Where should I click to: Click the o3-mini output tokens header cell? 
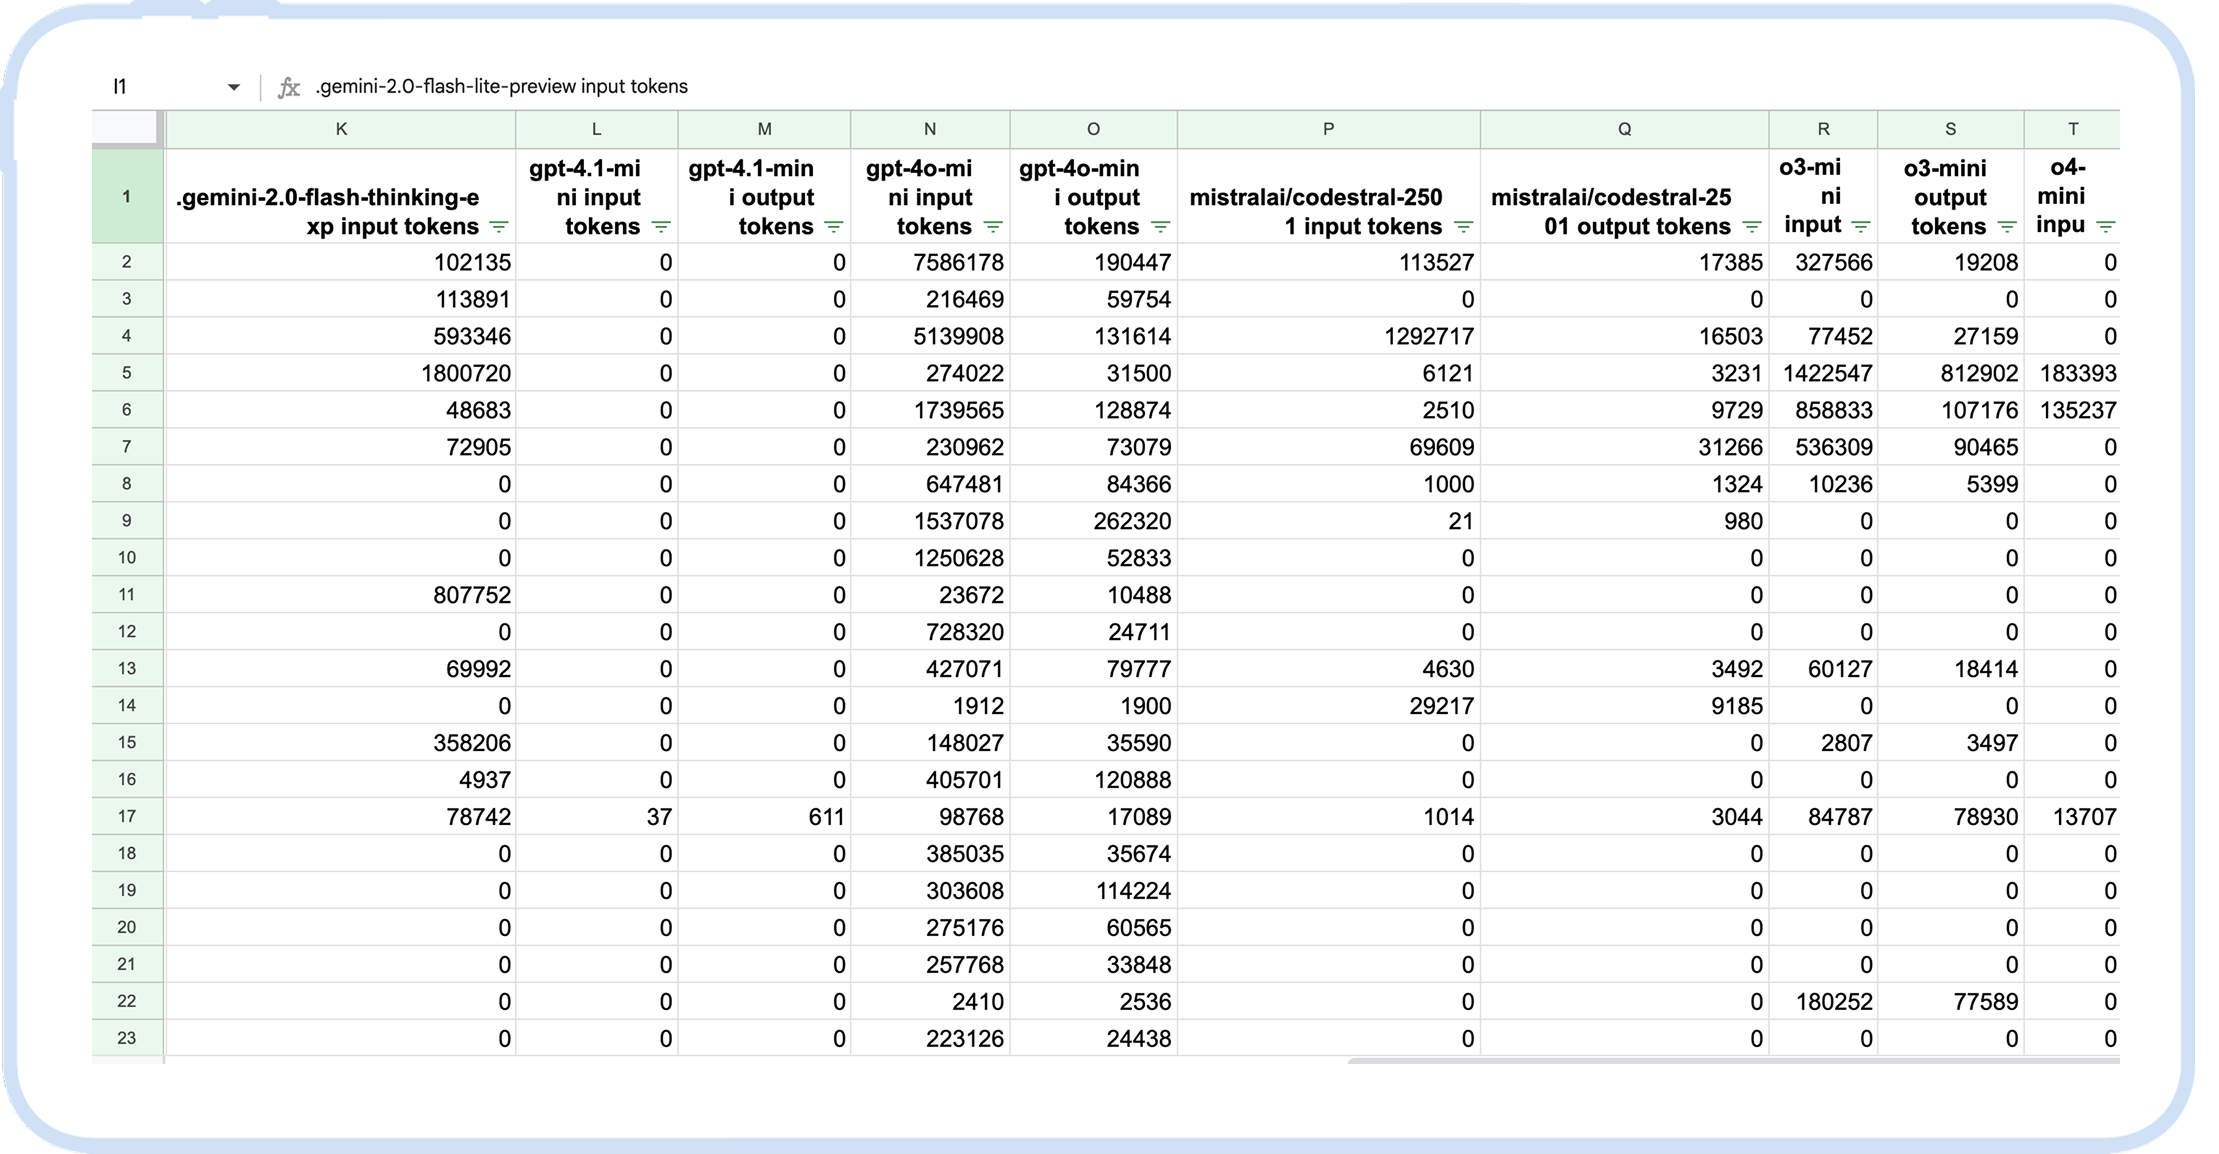pyautogui.click(x=1951, y=196)
